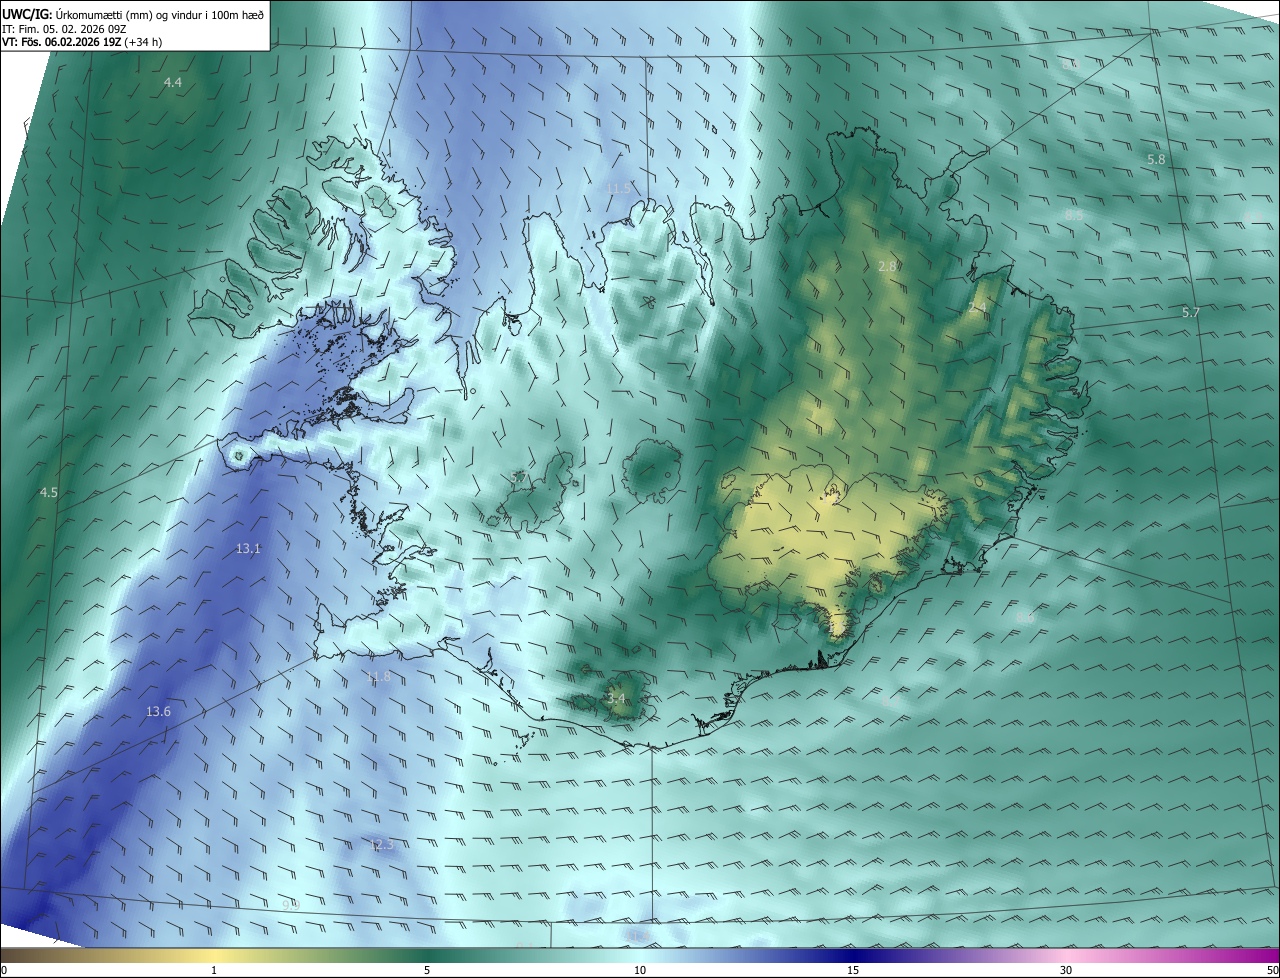The width and height of the screenshot is (1280, 978).
Task: Click the 'VT: Fös. 06.02.2026 19Z (+34 h)' line
Action: (x=82, y=42)
